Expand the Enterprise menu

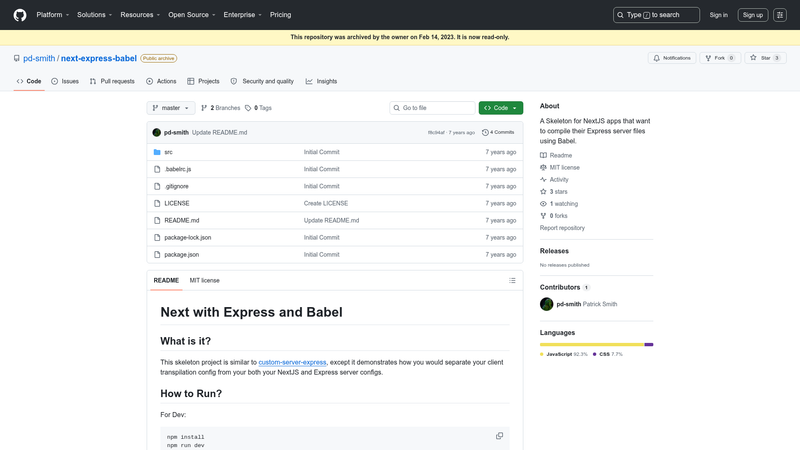tap(242, 15)
